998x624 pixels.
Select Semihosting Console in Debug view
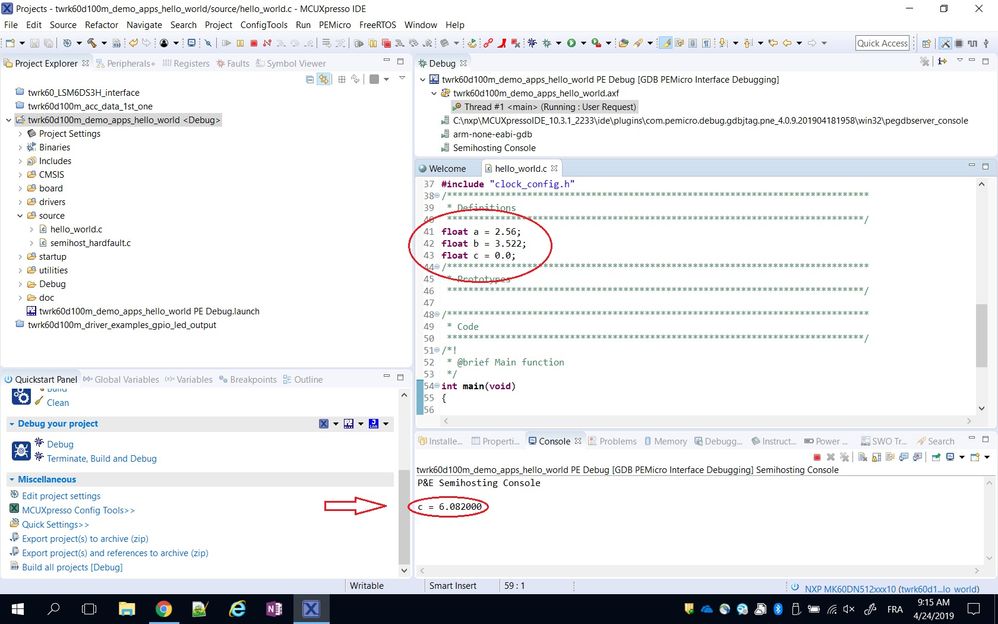pyautogui.click(x=488, y=148)
